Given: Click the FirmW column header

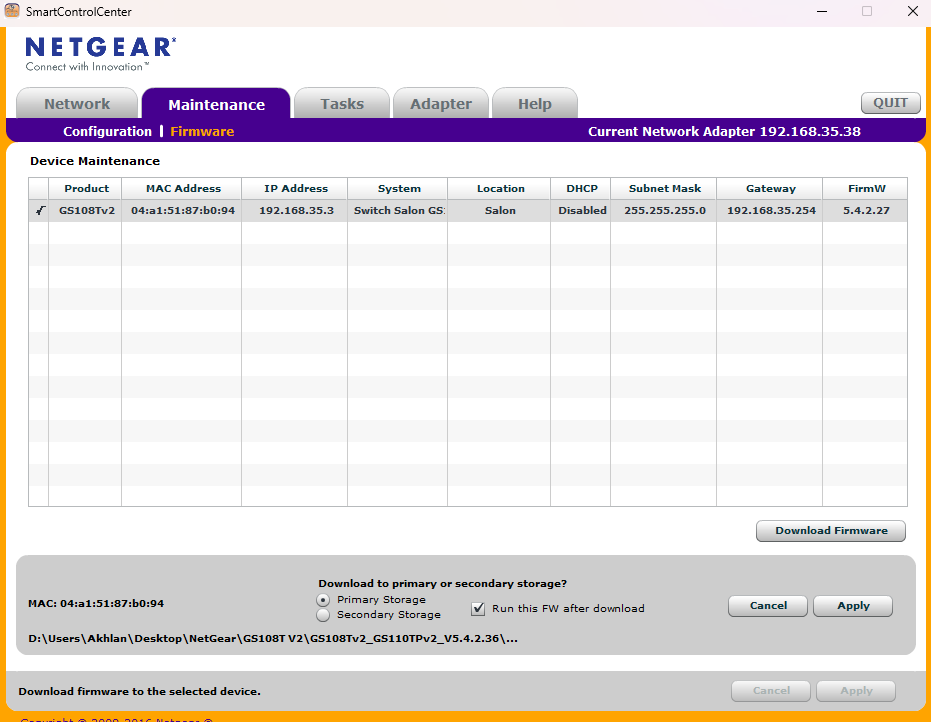Looking at the screenshot, I should [x=866, y=188].
